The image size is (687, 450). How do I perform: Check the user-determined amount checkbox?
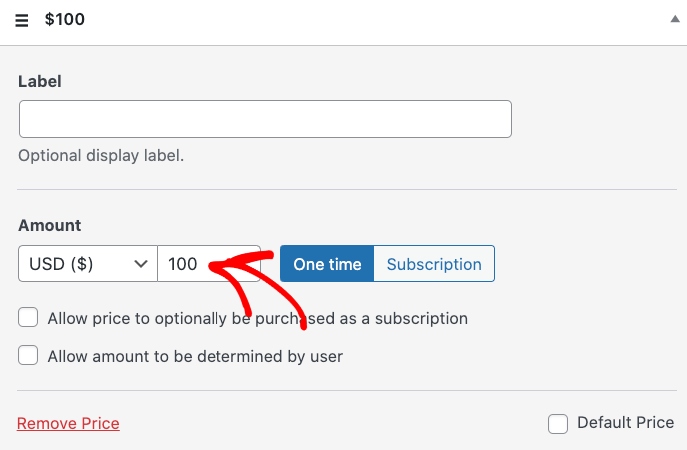(x=29, y=355)
